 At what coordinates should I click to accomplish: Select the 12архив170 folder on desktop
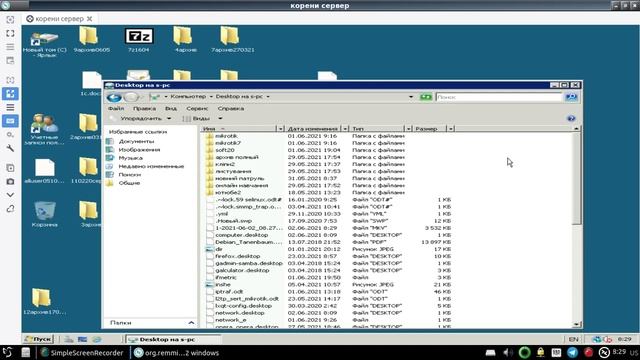pos(44,302)
